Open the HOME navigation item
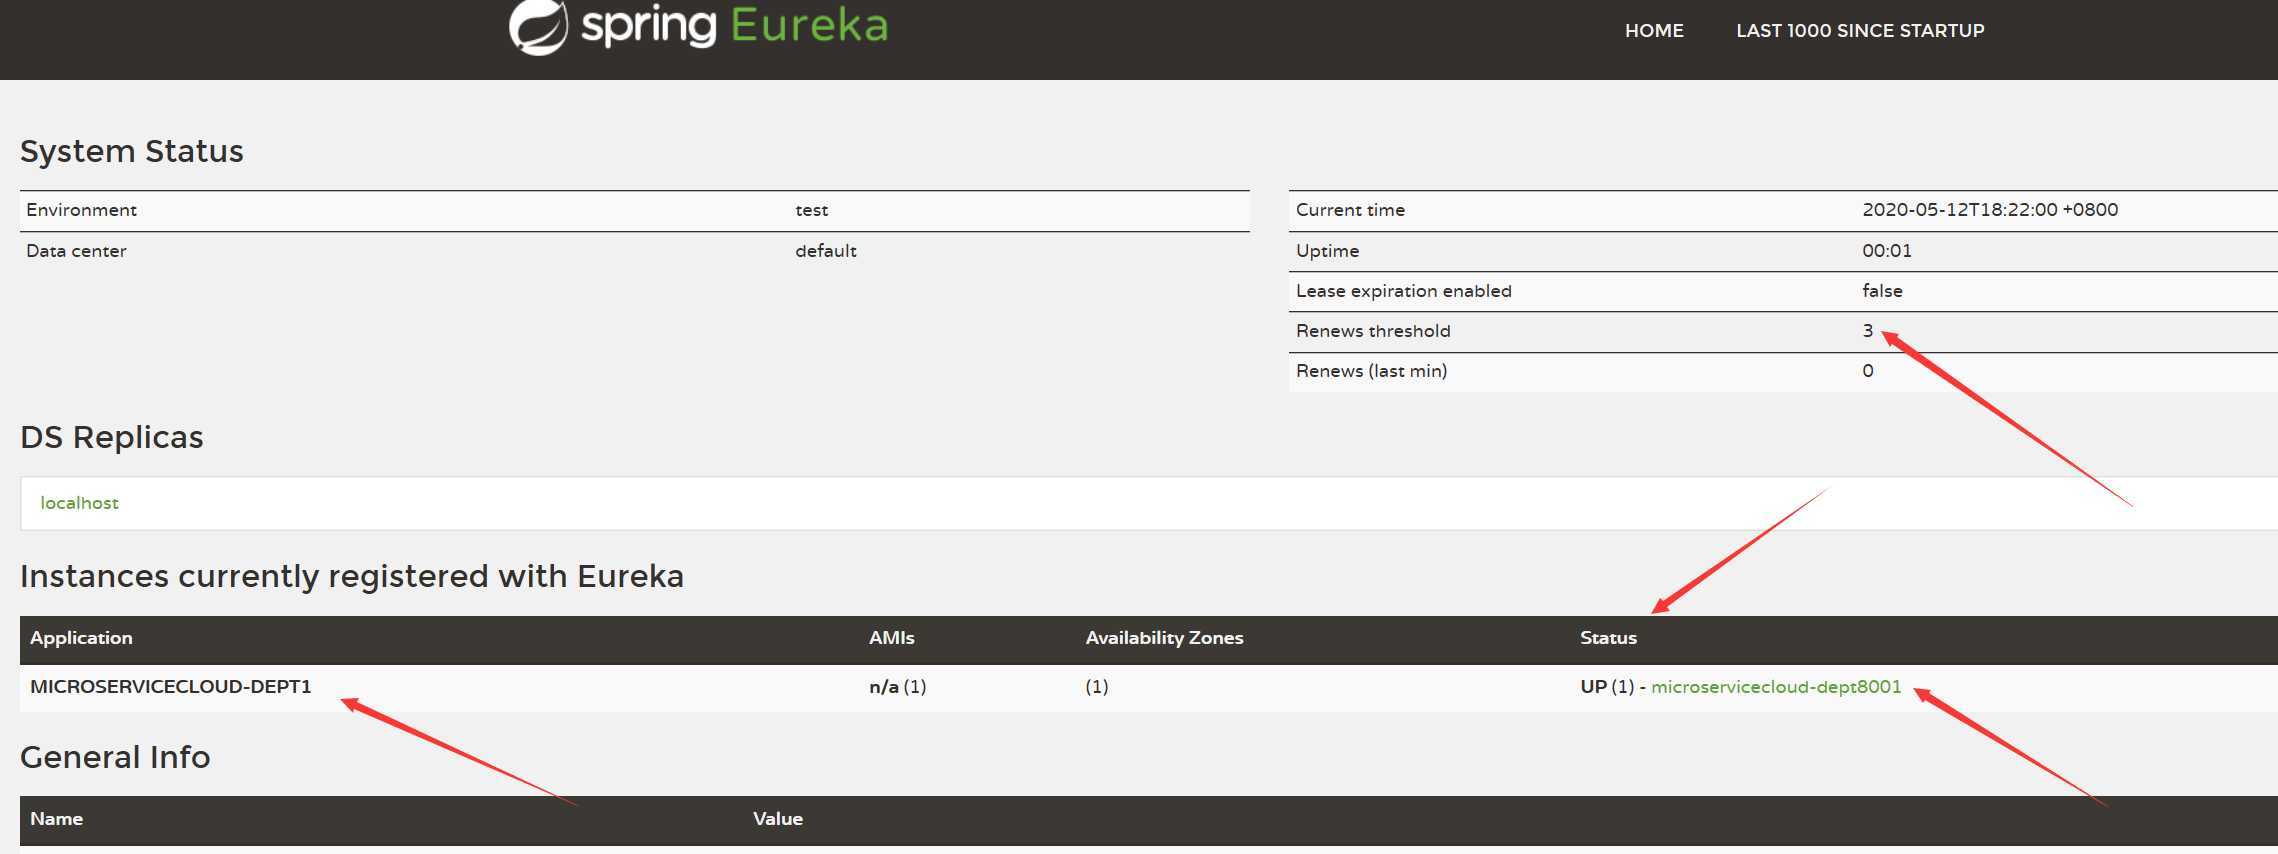The width and height of the screenshot is (2278, 854). coord(1654,31)
